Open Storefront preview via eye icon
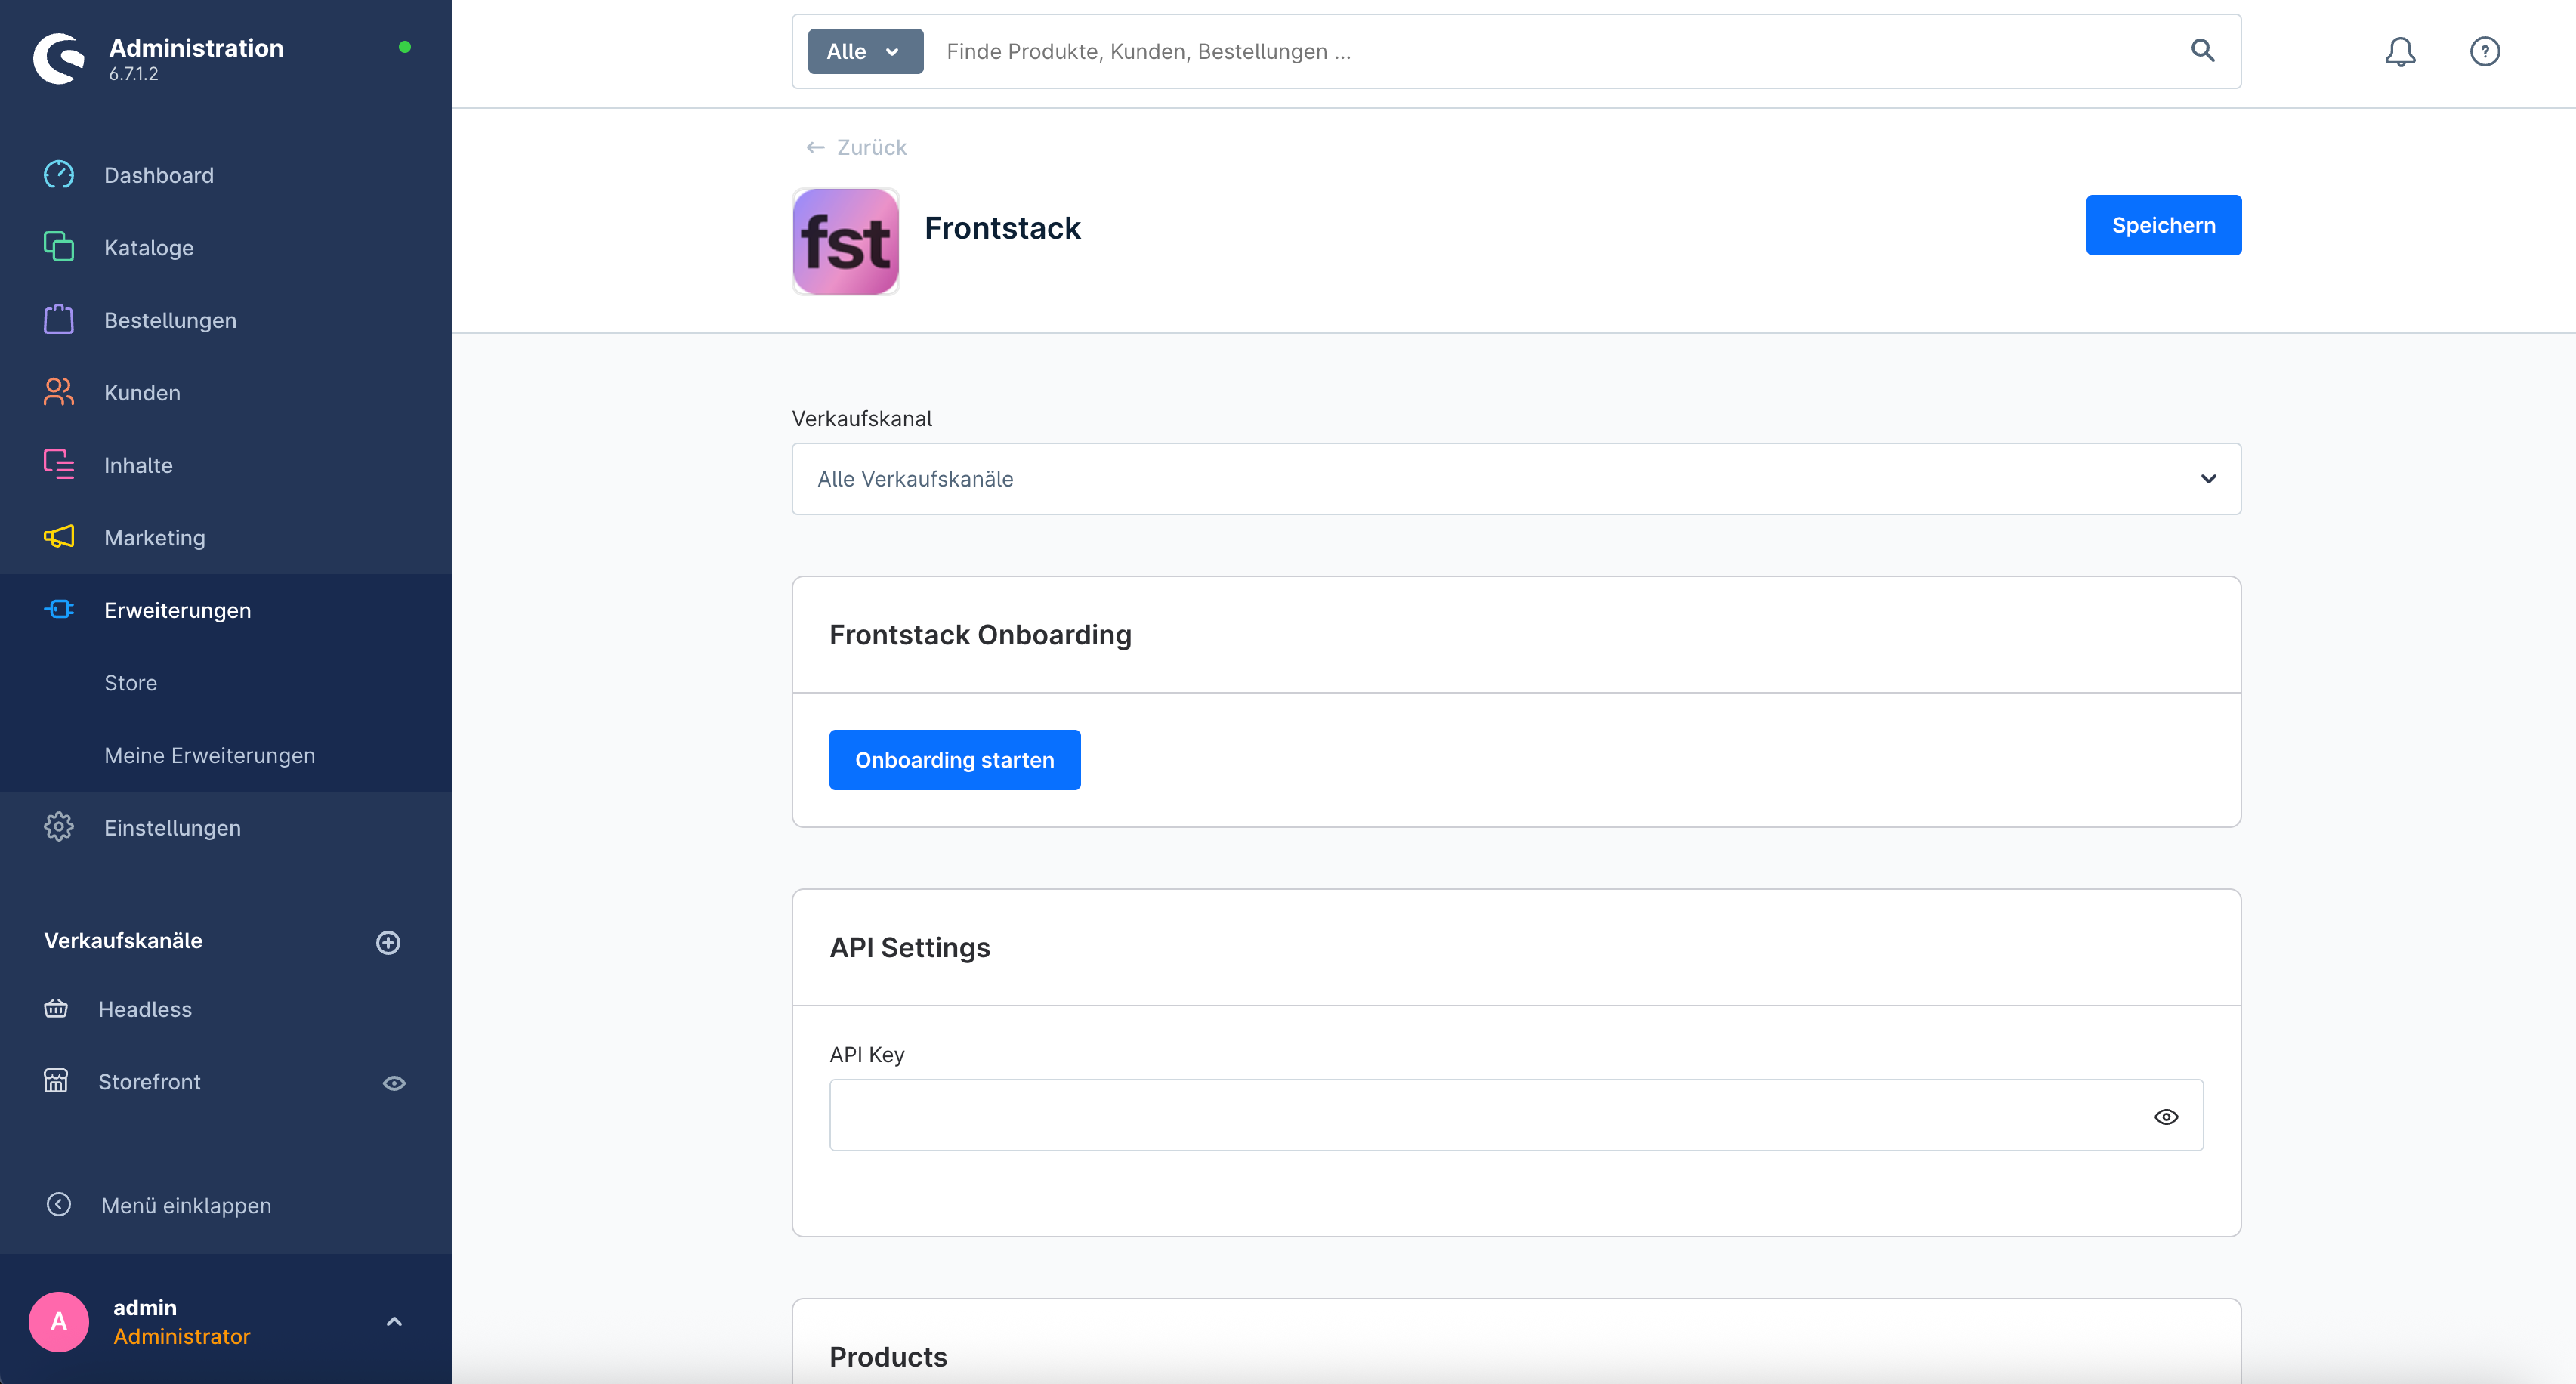 (x=394, y=1083)
